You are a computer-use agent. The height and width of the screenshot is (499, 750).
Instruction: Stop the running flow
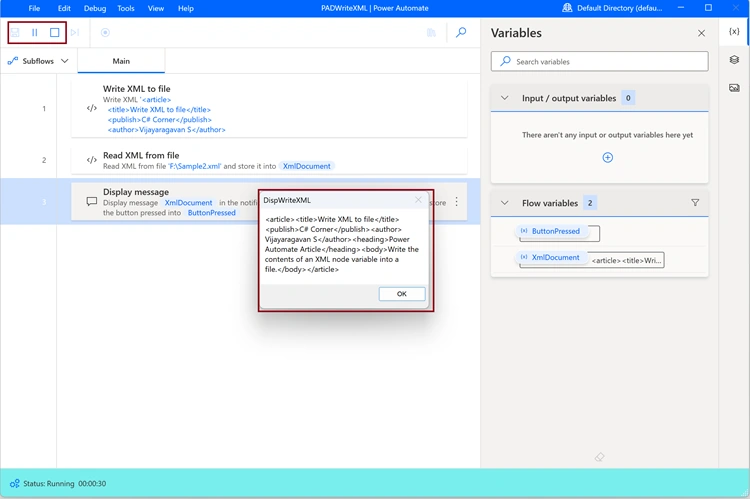55,33
